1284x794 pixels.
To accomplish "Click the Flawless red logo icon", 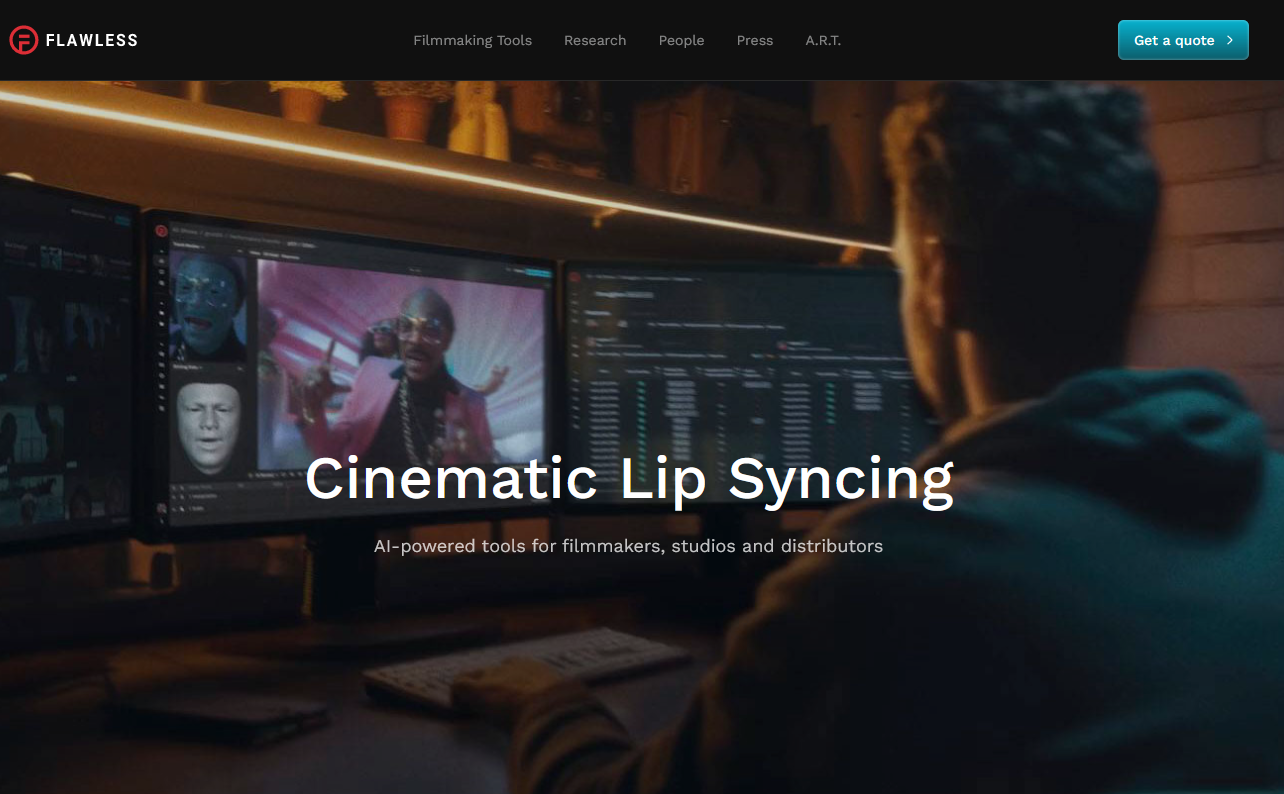I will (24, 40).
